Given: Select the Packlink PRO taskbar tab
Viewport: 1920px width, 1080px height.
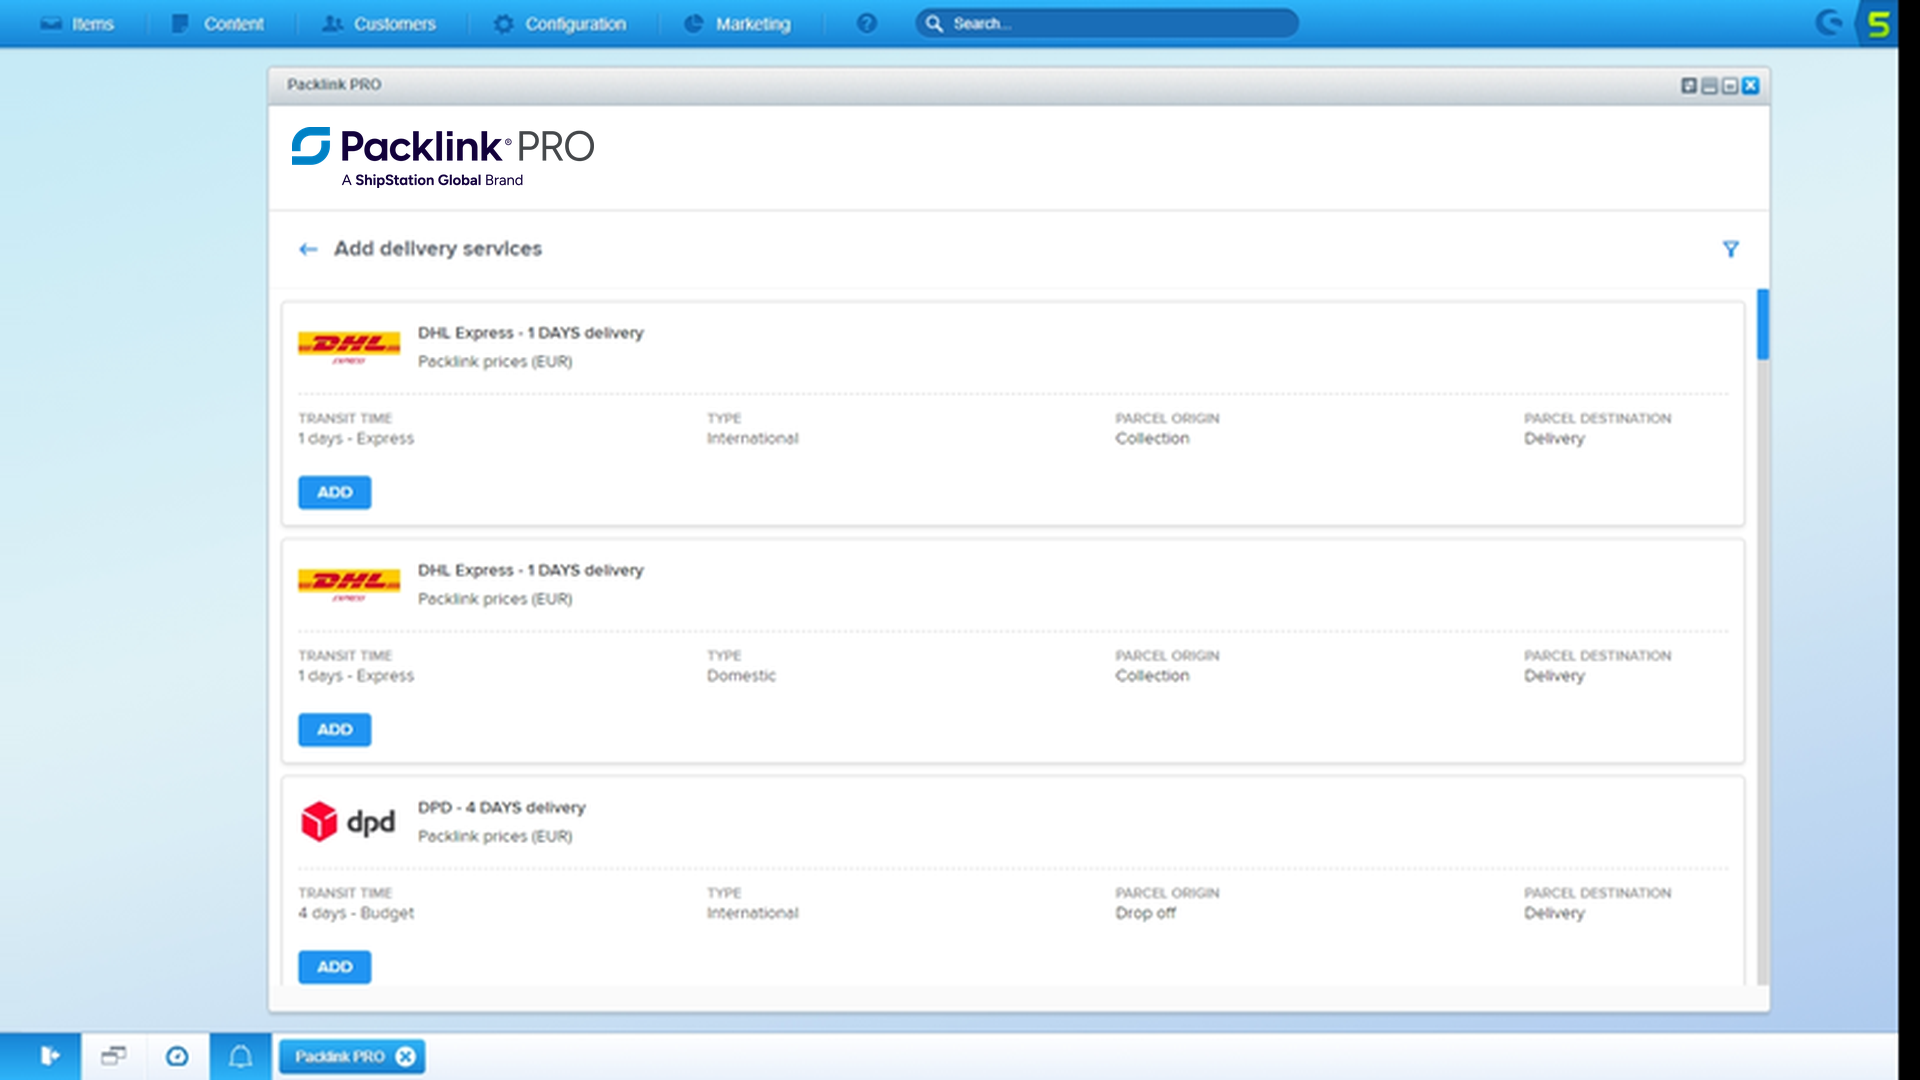Looking at the screenshot, I should click(340, 1057).
